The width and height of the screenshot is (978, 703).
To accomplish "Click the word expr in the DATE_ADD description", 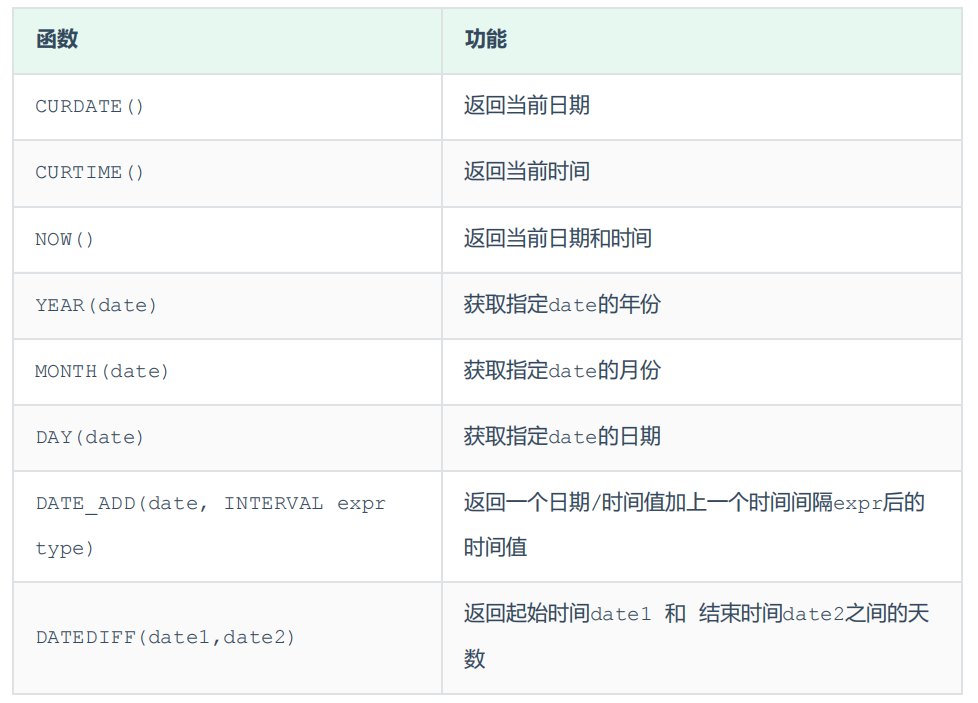I will point(858,503).
